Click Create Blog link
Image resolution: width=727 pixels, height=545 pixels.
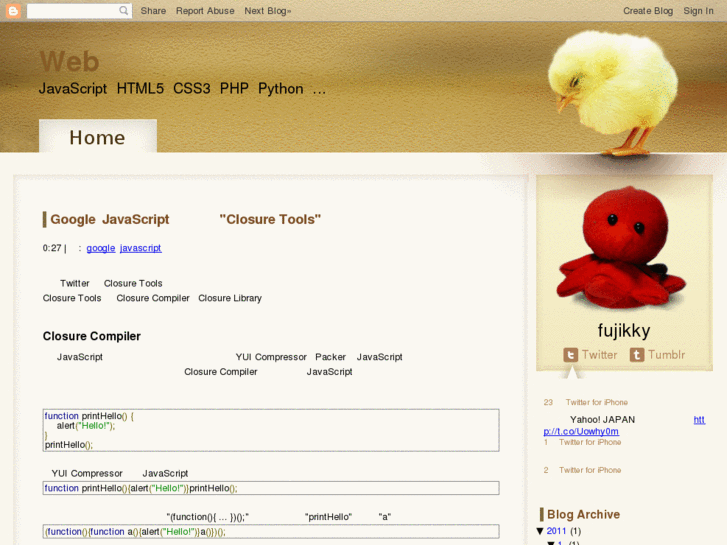648,11
